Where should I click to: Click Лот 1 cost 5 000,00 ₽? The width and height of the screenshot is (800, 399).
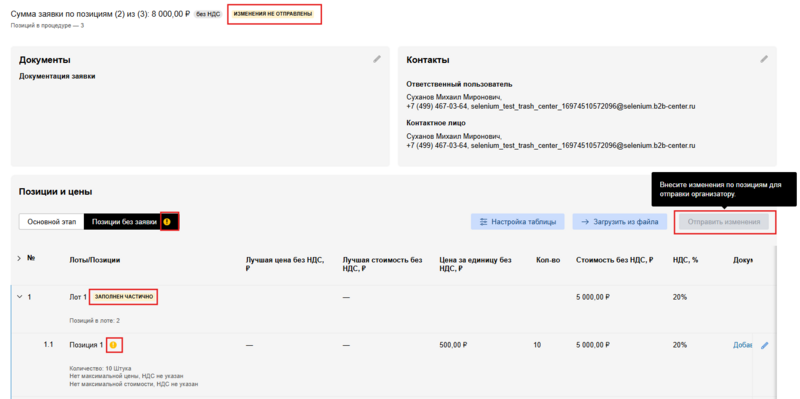tap(592, 297)
